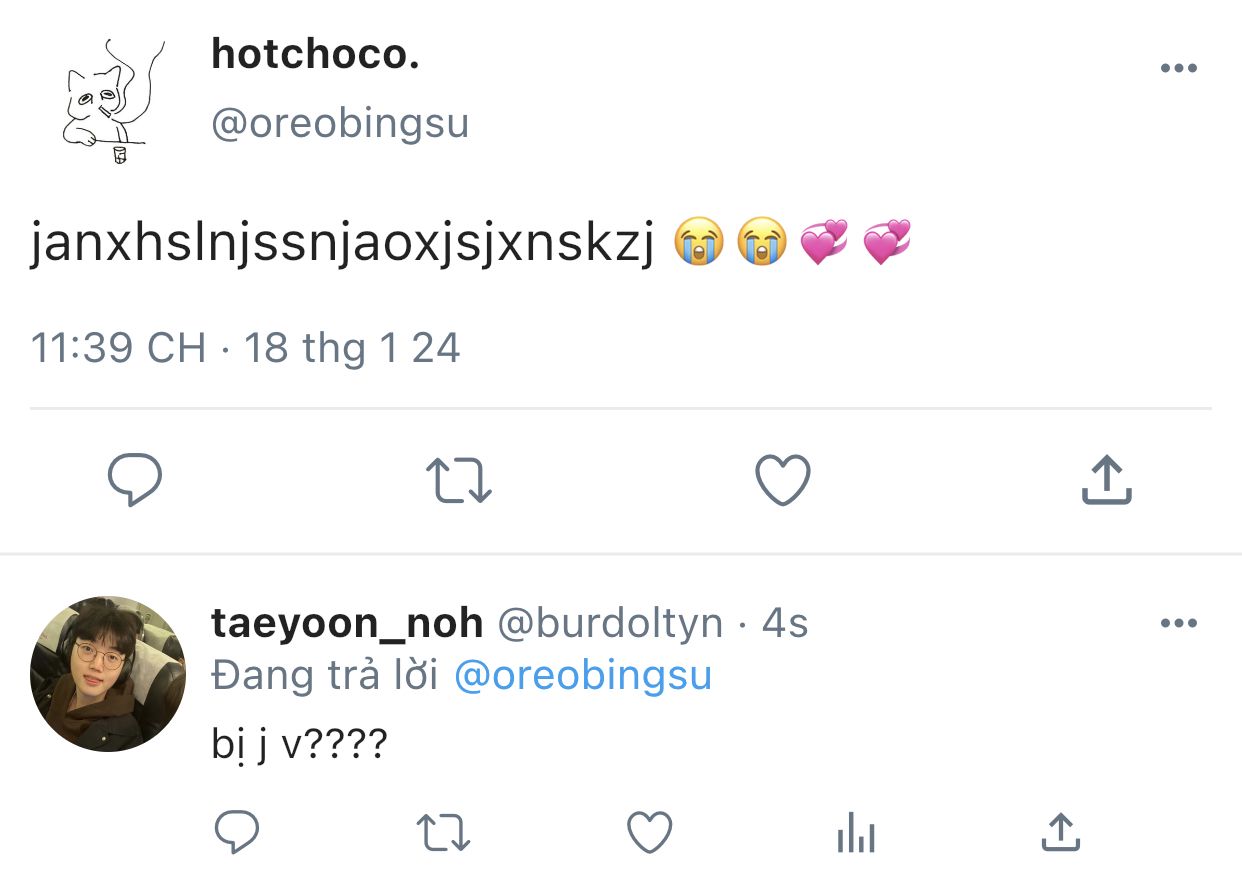Like taeyoon_noh's reply
This screenshot has width=1242, height=870.
click(x=649, y=832)
